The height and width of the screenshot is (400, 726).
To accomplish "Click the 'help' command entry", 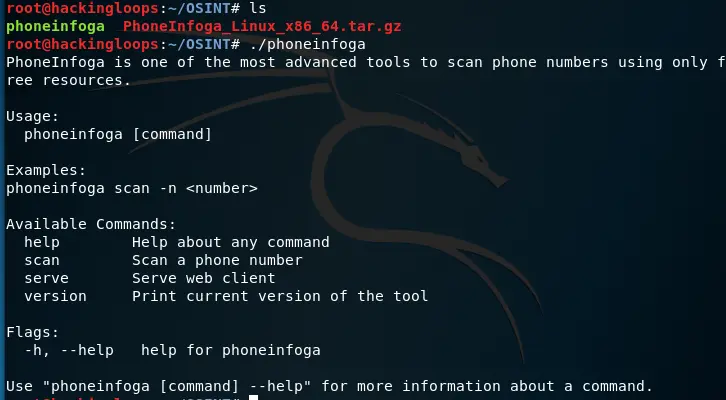I will click(42, 242).
